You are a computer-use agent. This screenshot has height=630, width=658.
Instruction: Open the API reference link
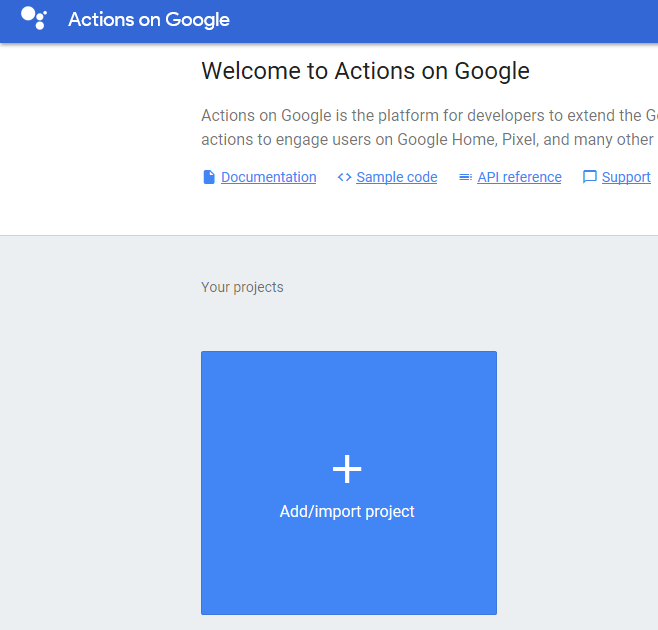(x=519, y=177)
